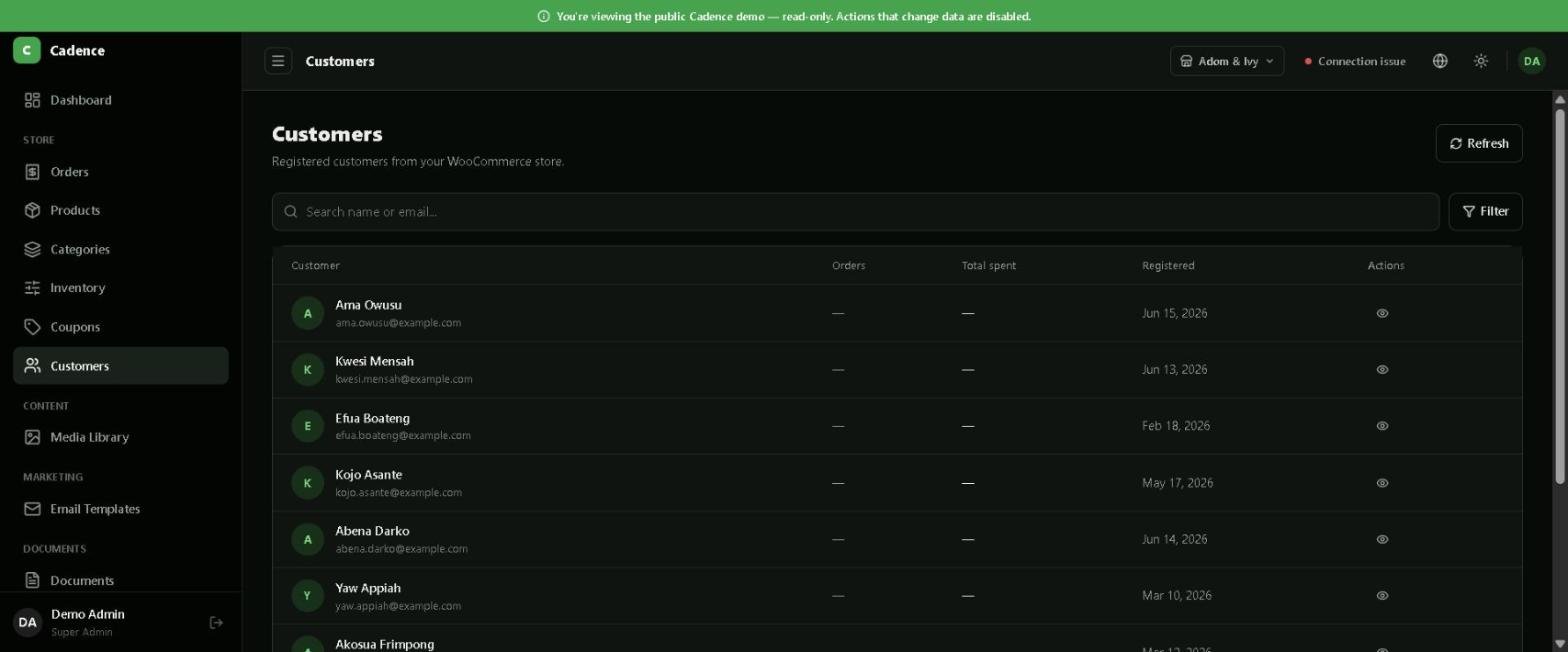
Task: Click Abena Darko's A avatar
Action: tap(307, 539)
